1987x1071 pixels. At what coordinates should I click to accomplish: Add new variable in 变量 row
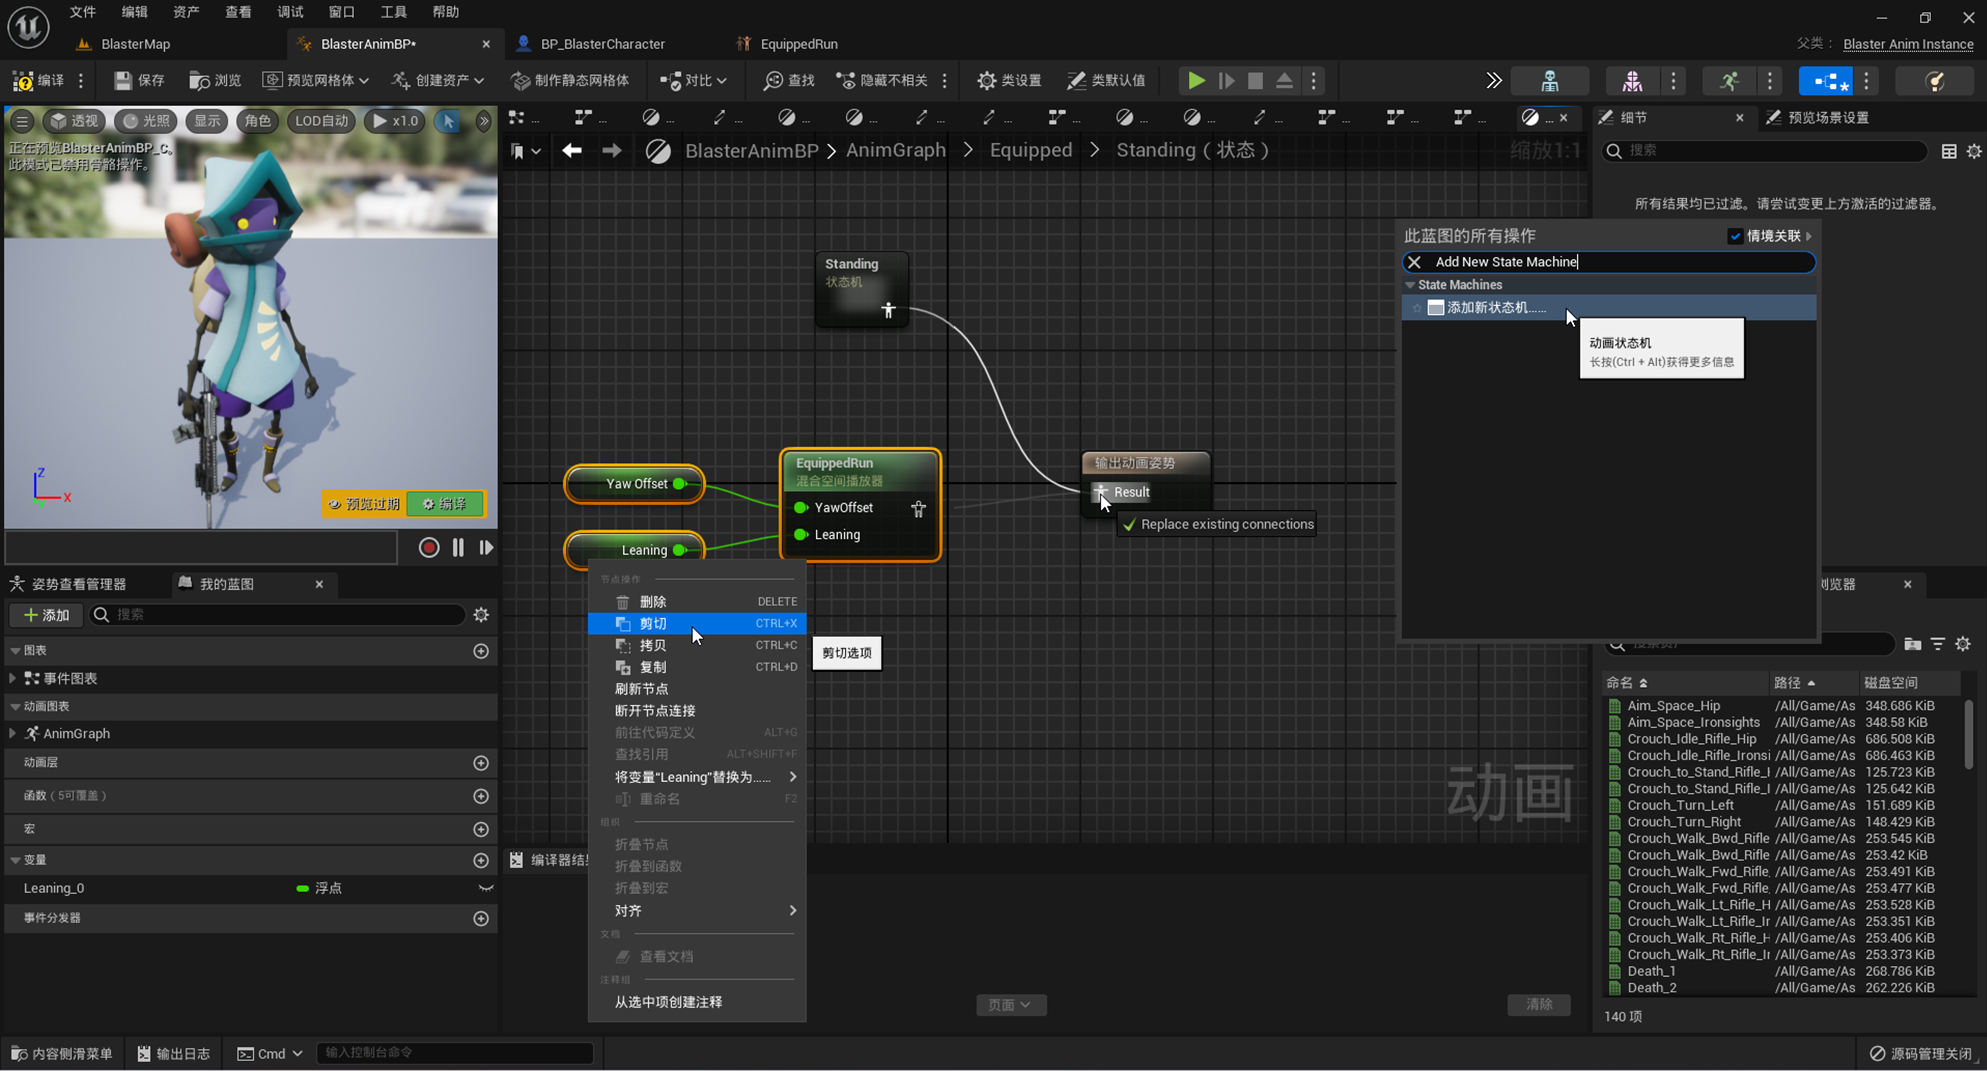(481, 860)
